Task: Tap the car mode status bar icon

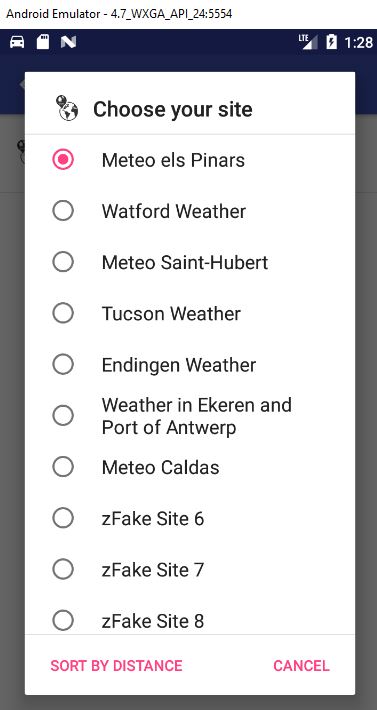Action: click(17, 42)
